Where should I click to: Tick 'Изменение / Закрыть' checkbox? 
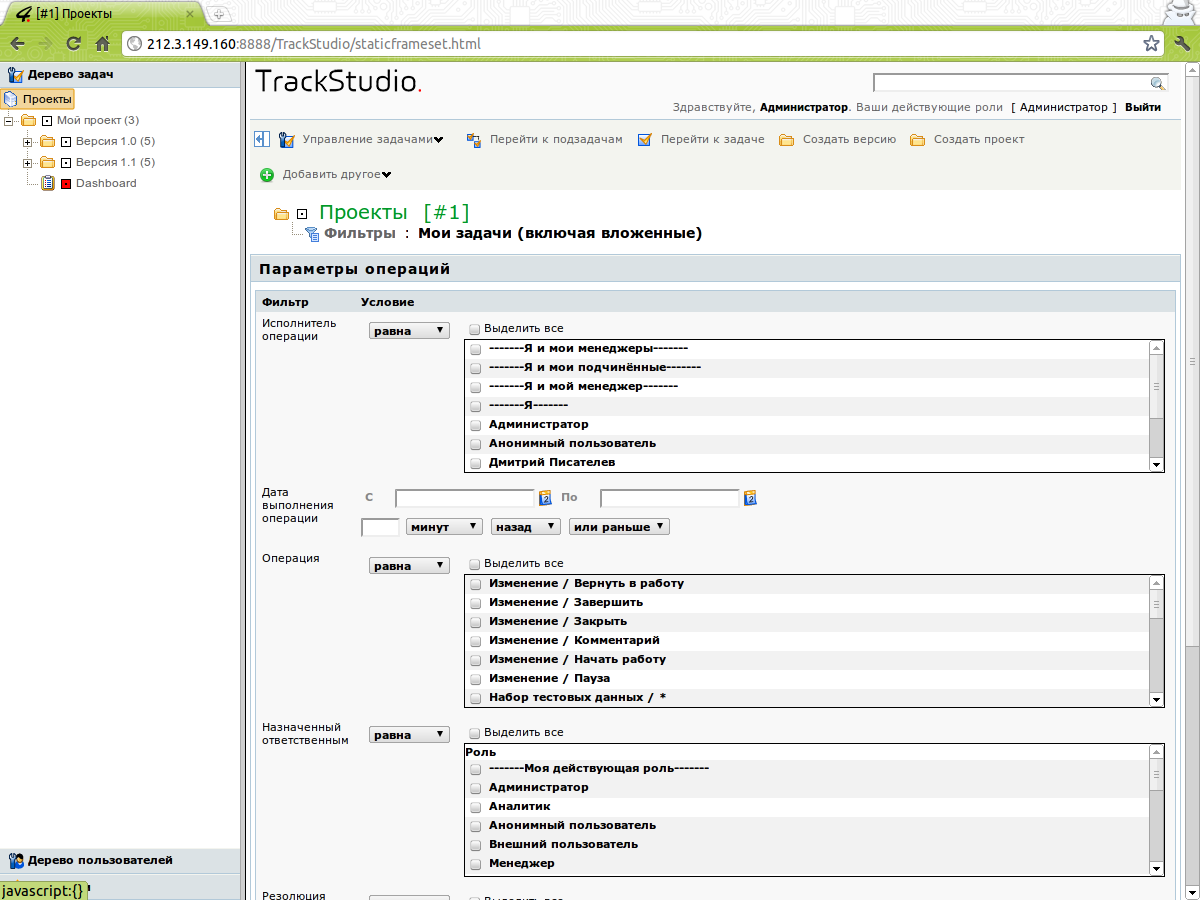click(476, 622)
